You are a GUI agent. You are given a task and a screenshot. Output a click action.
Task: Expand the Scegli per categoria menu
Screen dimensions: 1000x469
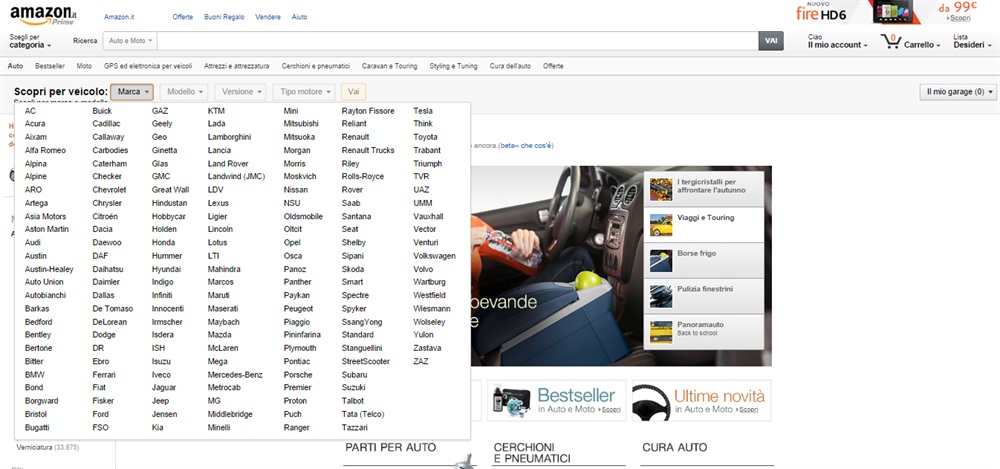(x=30, y=41)
